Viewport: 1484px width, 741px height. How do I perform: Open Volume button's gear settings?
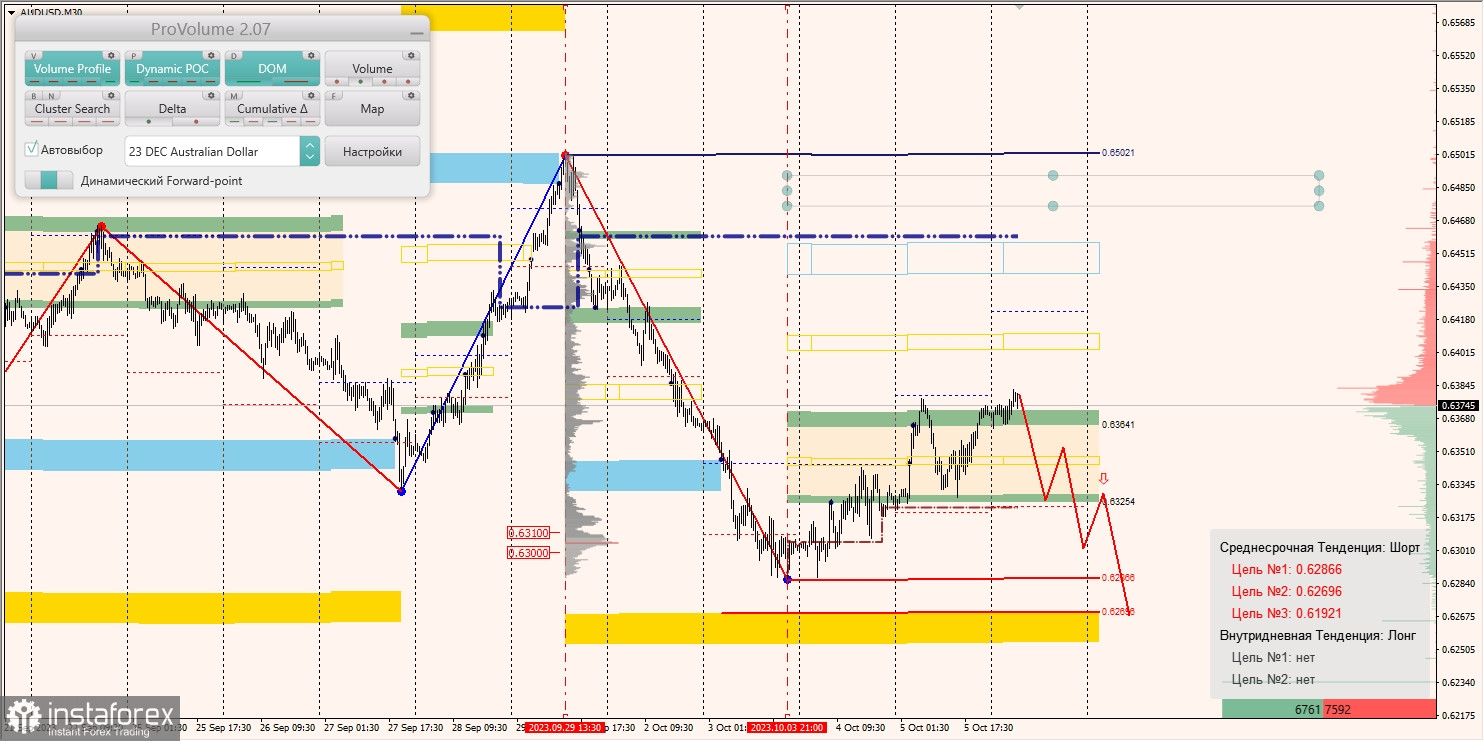click(411, 55)
